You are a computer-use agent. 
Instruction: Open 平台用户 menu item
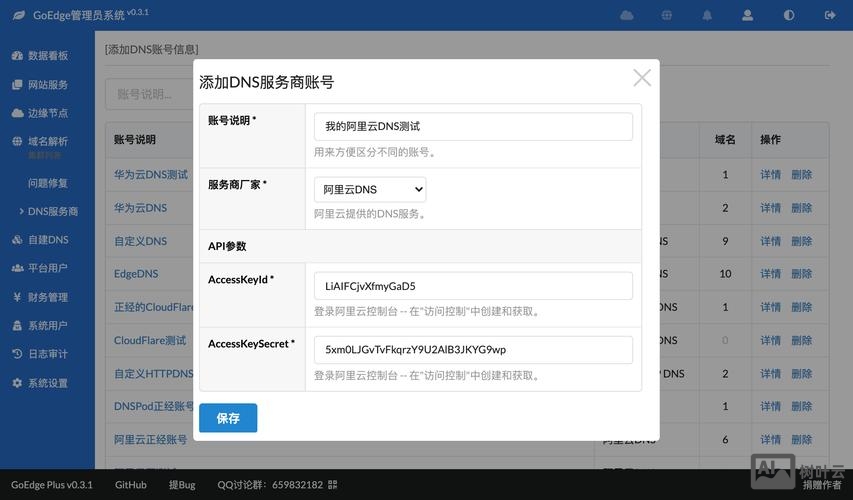pos(48,268)
